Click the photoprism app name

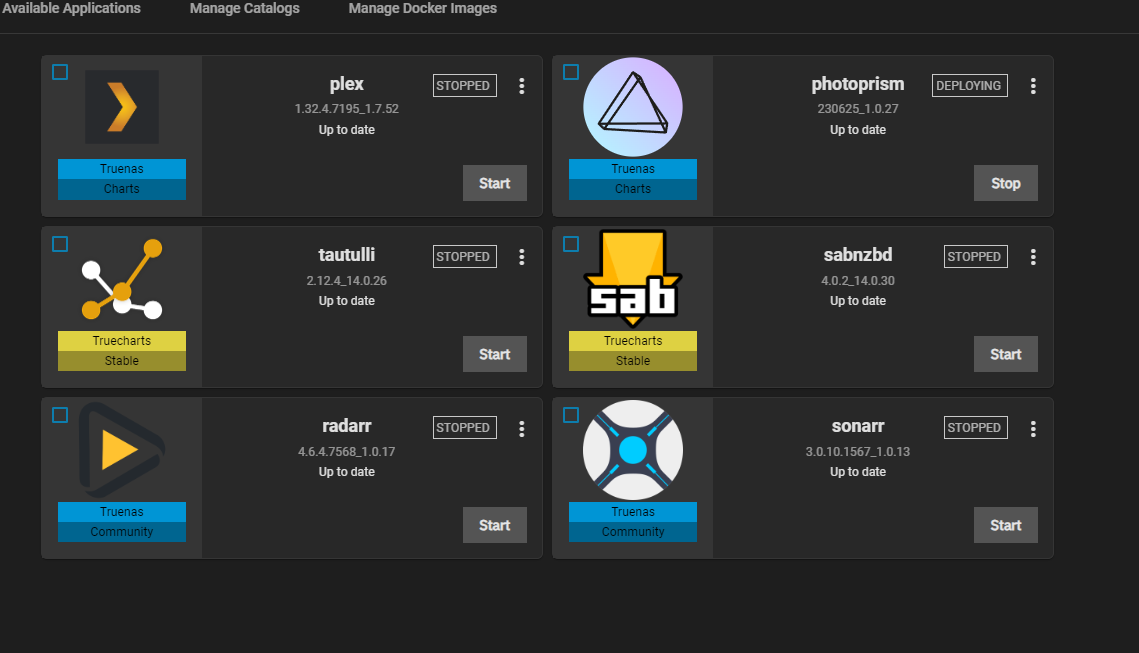coord(858,84)
